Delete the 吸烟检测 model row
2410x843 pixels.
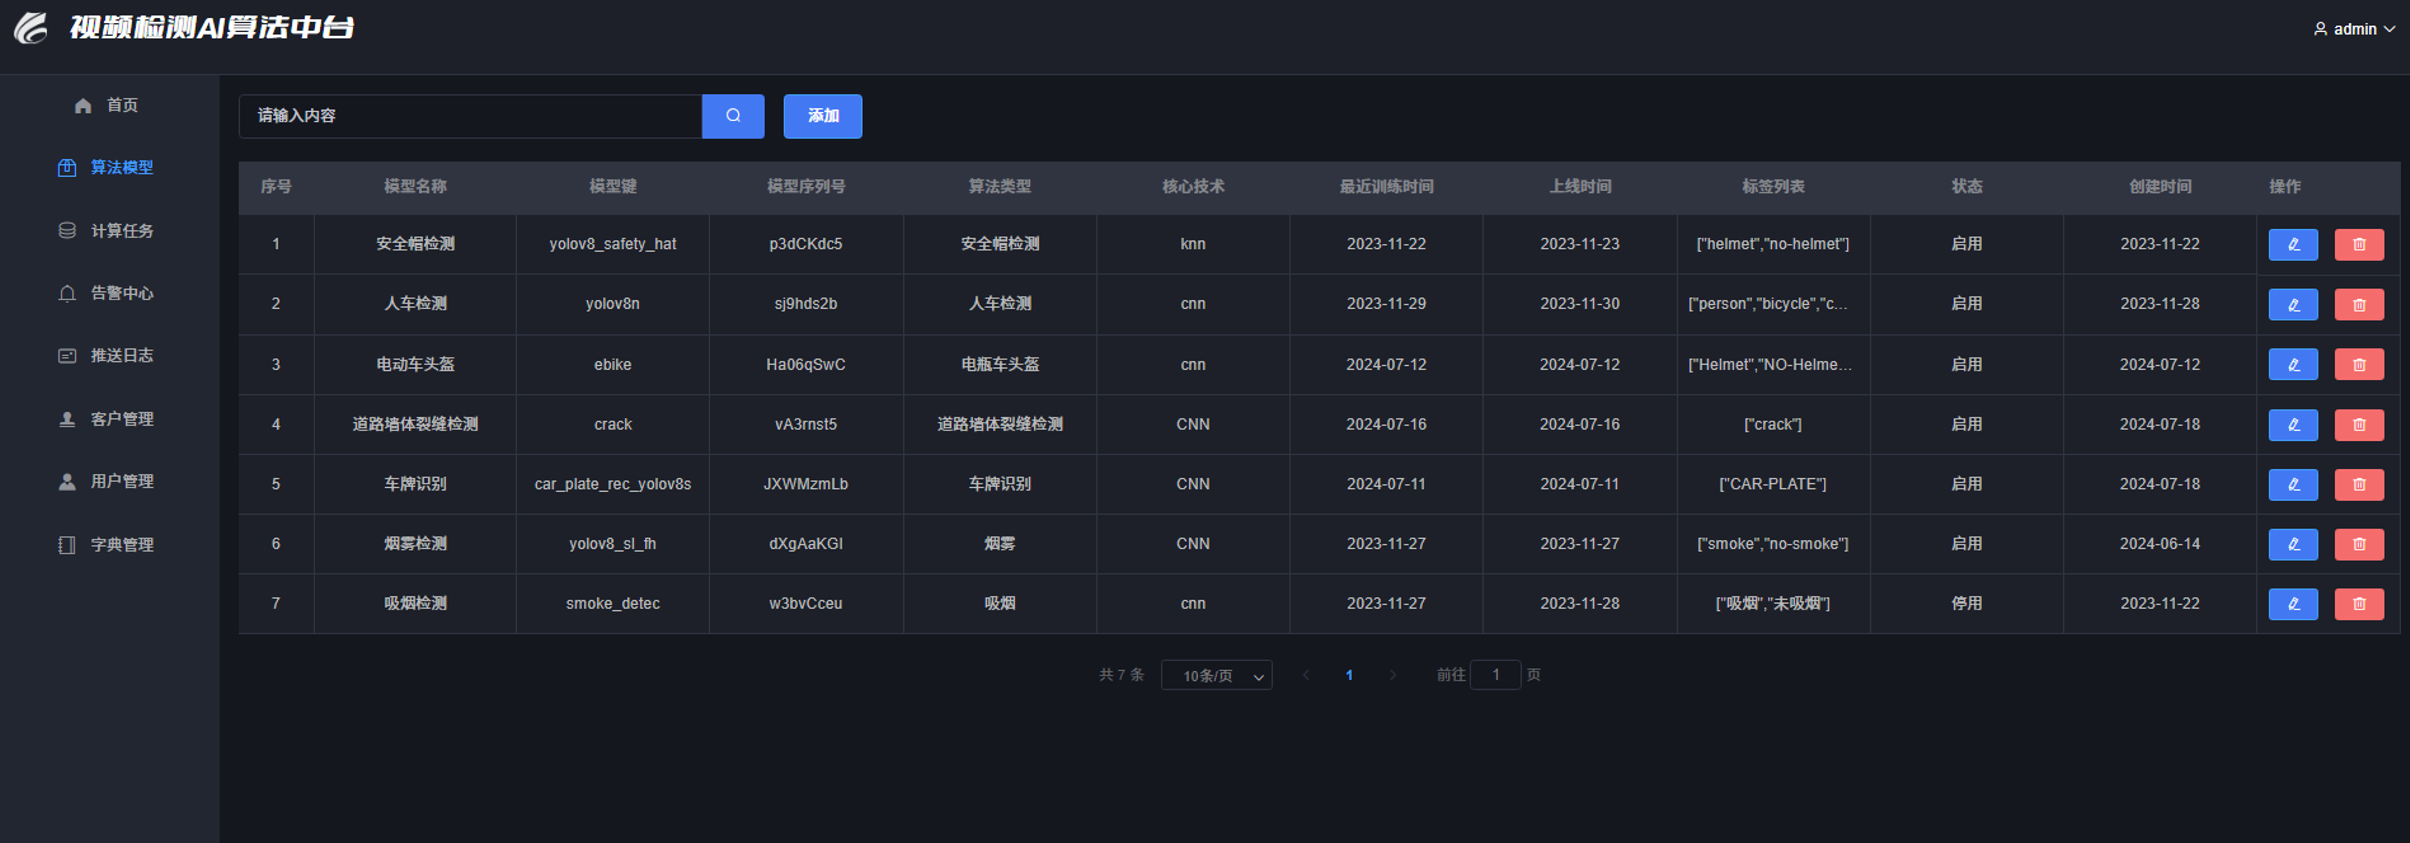pyautogui.click(x=2359, y=604)
